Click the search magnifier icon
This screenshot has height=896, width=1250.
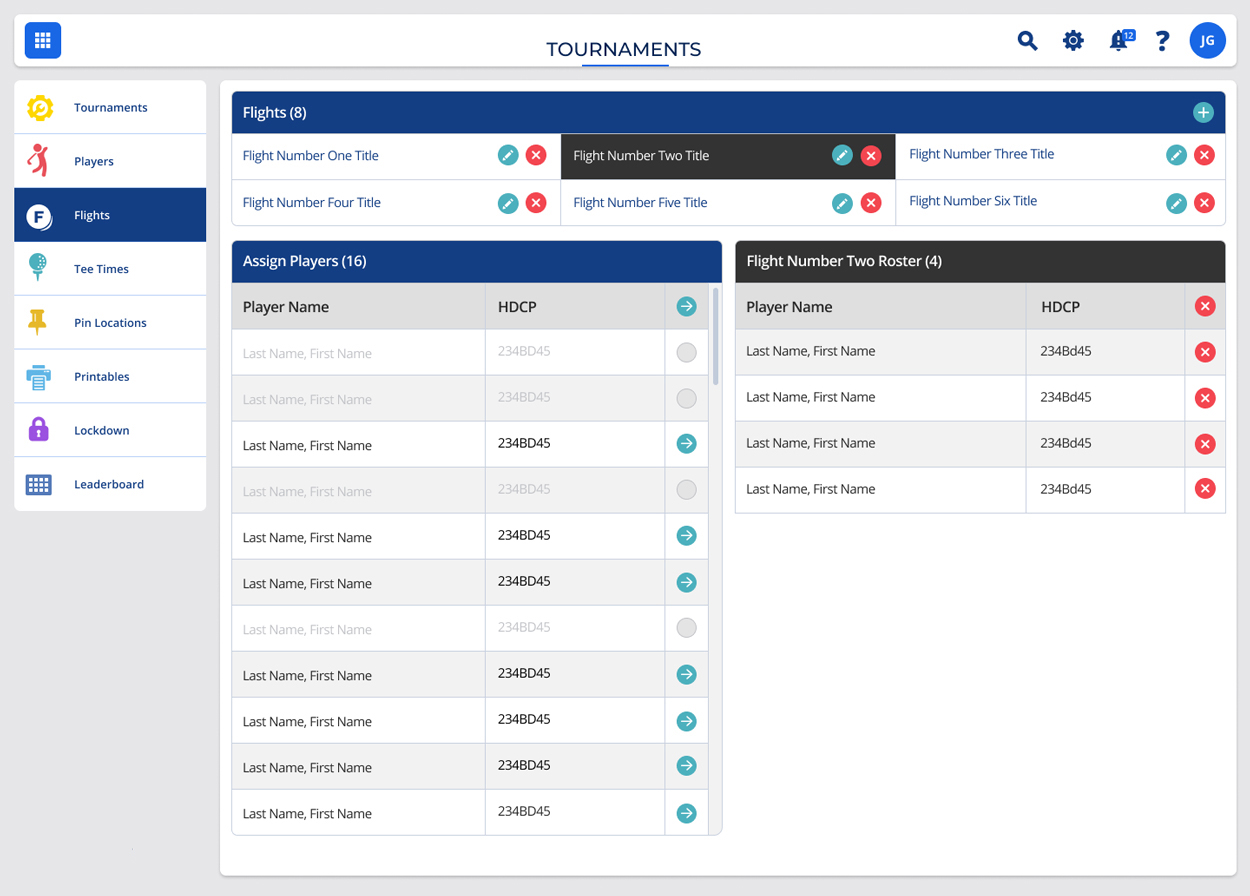(x=1027, y=41)
